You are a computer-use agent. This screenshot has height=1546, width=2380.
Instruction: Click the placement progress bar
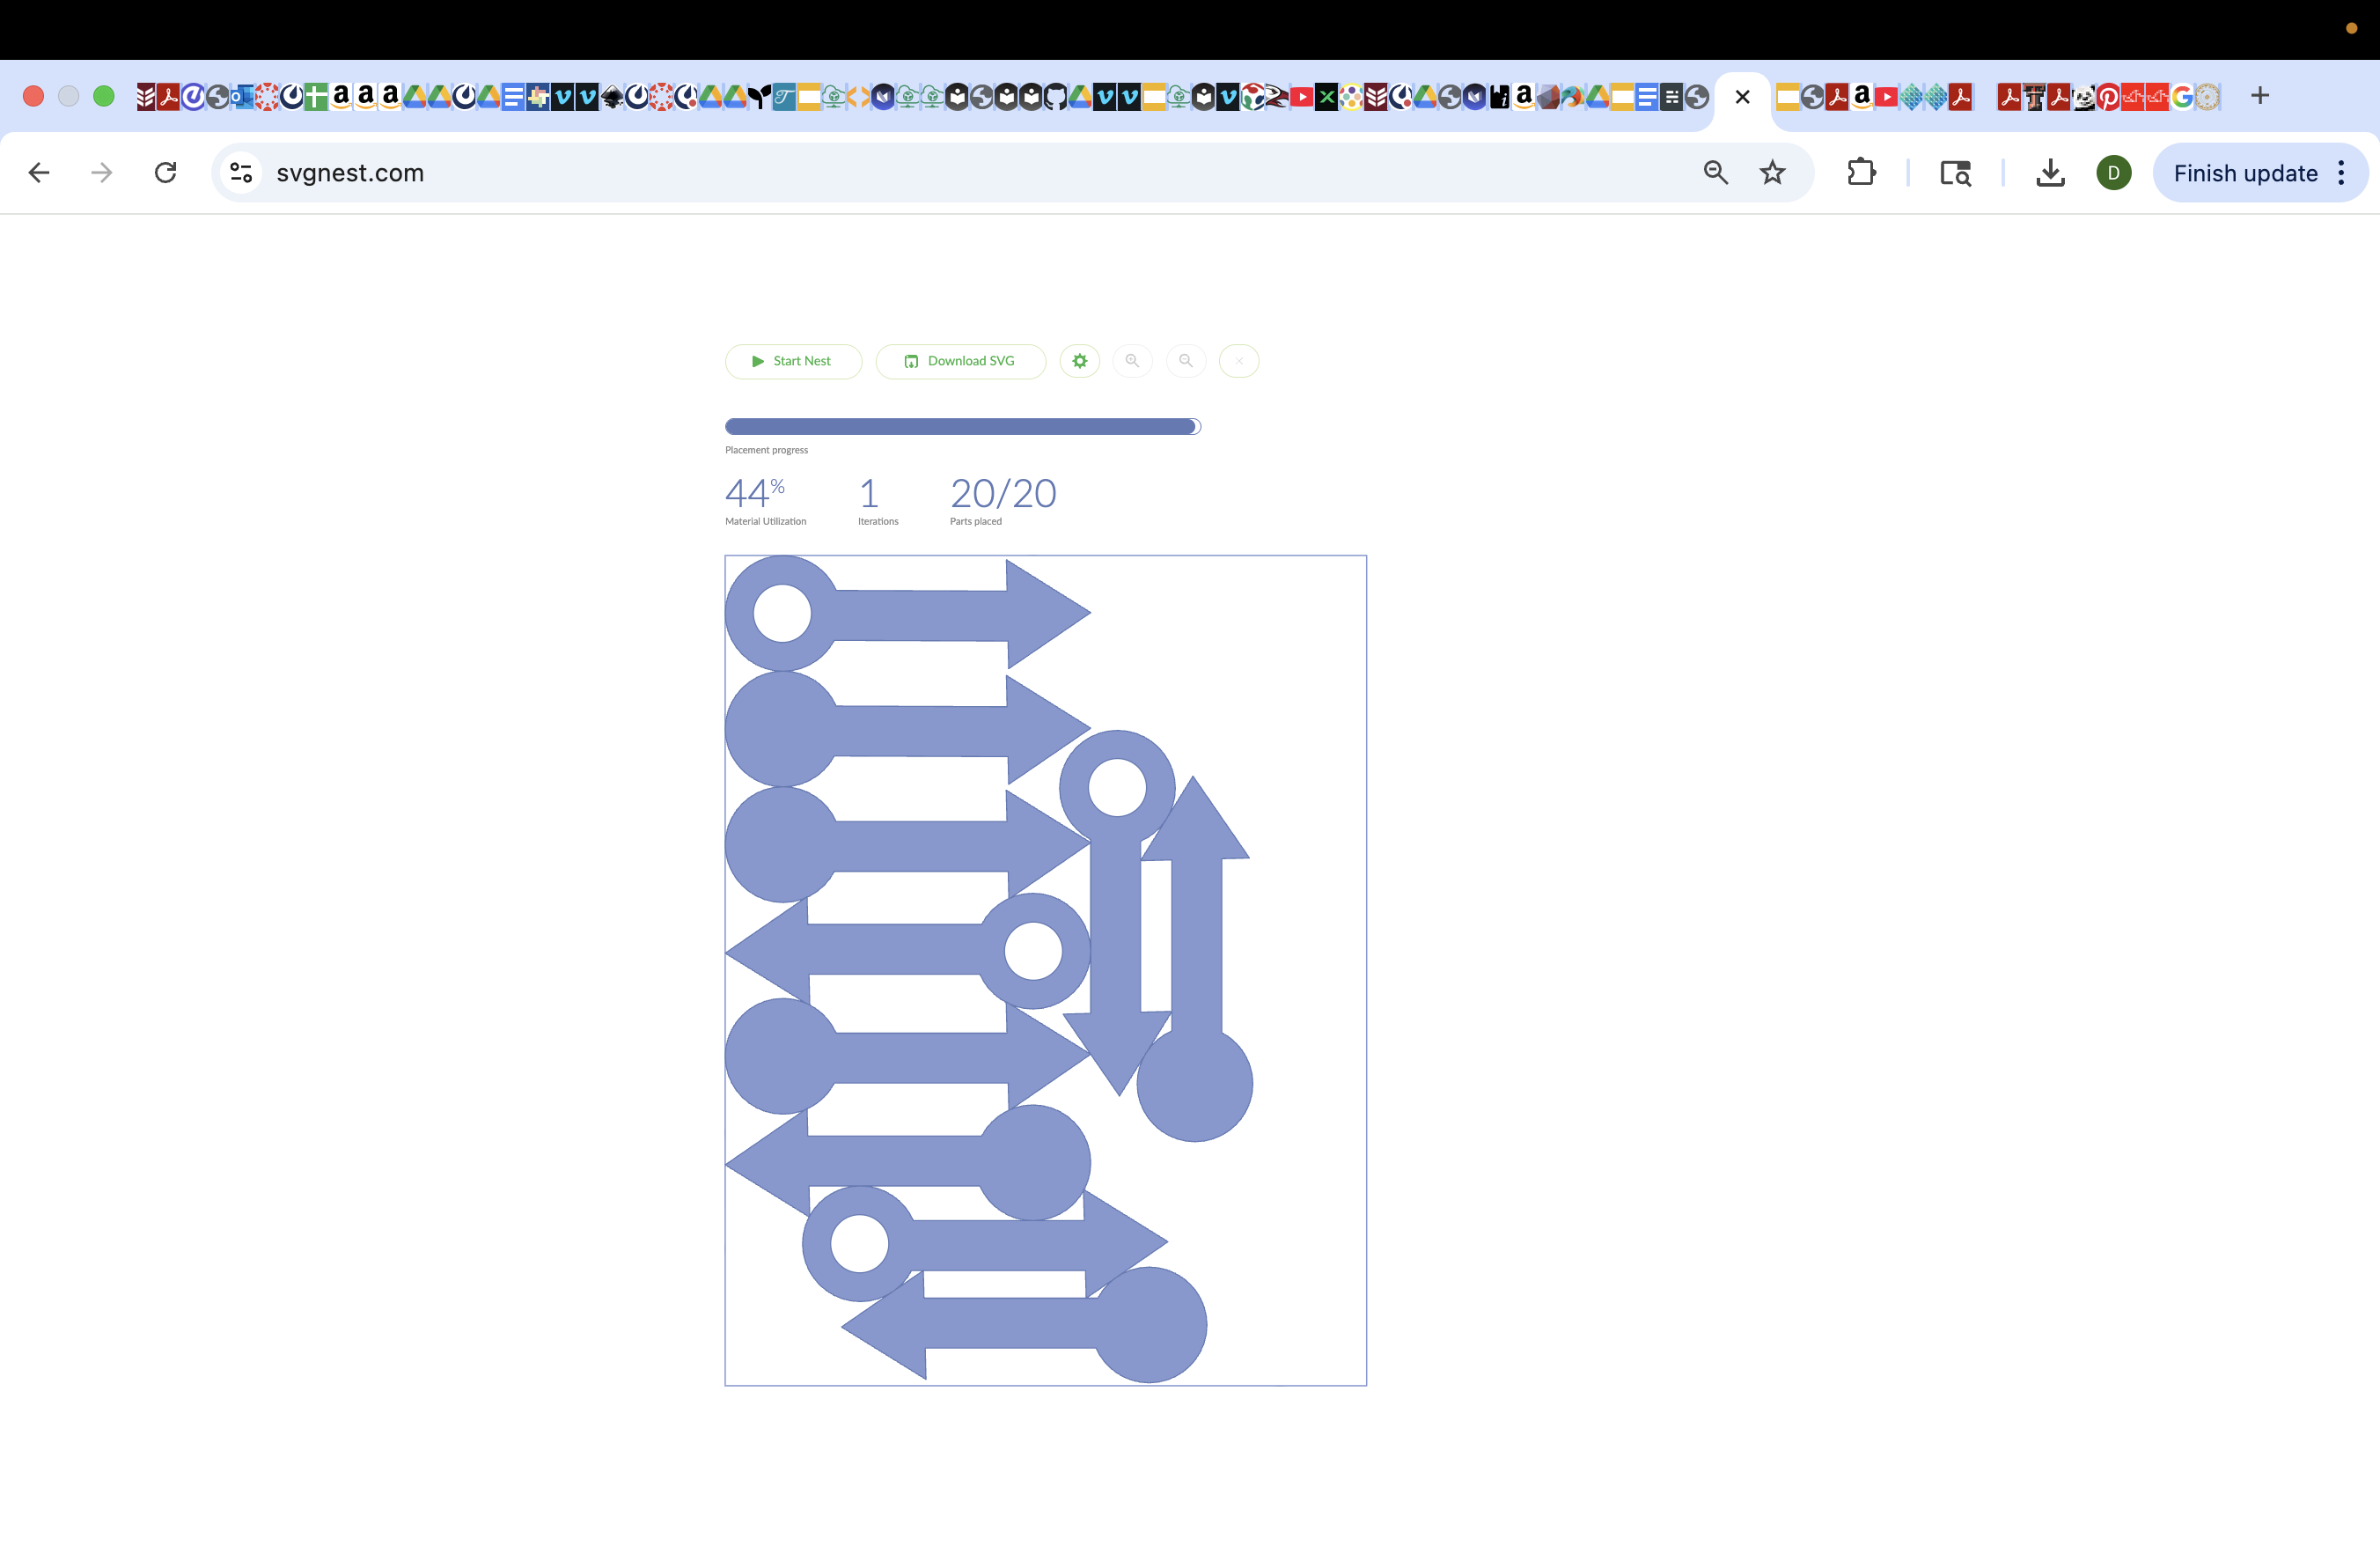coord(962,427)
